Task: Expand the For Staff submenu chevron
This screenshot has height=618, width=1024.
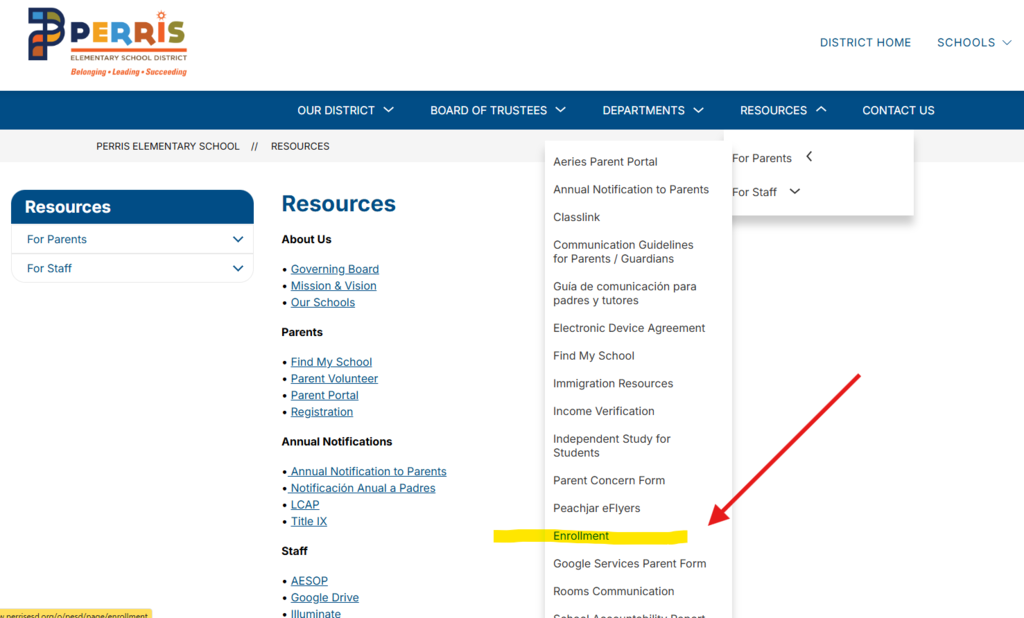Action: [795, 192]
